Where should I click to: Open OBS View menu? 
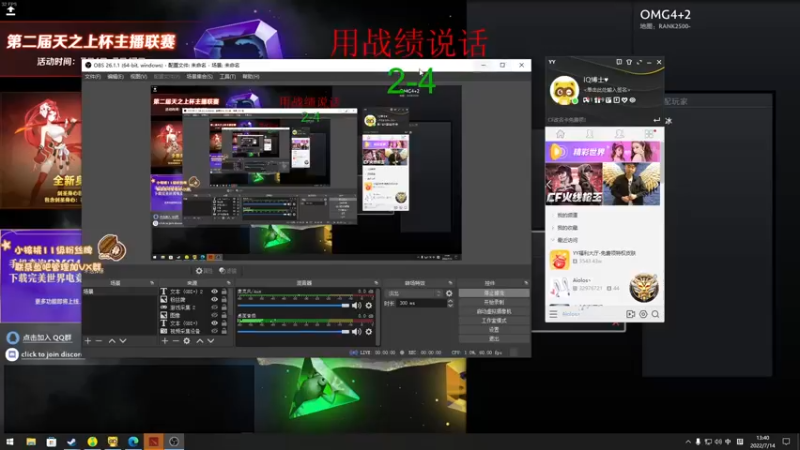coord(138,77)
